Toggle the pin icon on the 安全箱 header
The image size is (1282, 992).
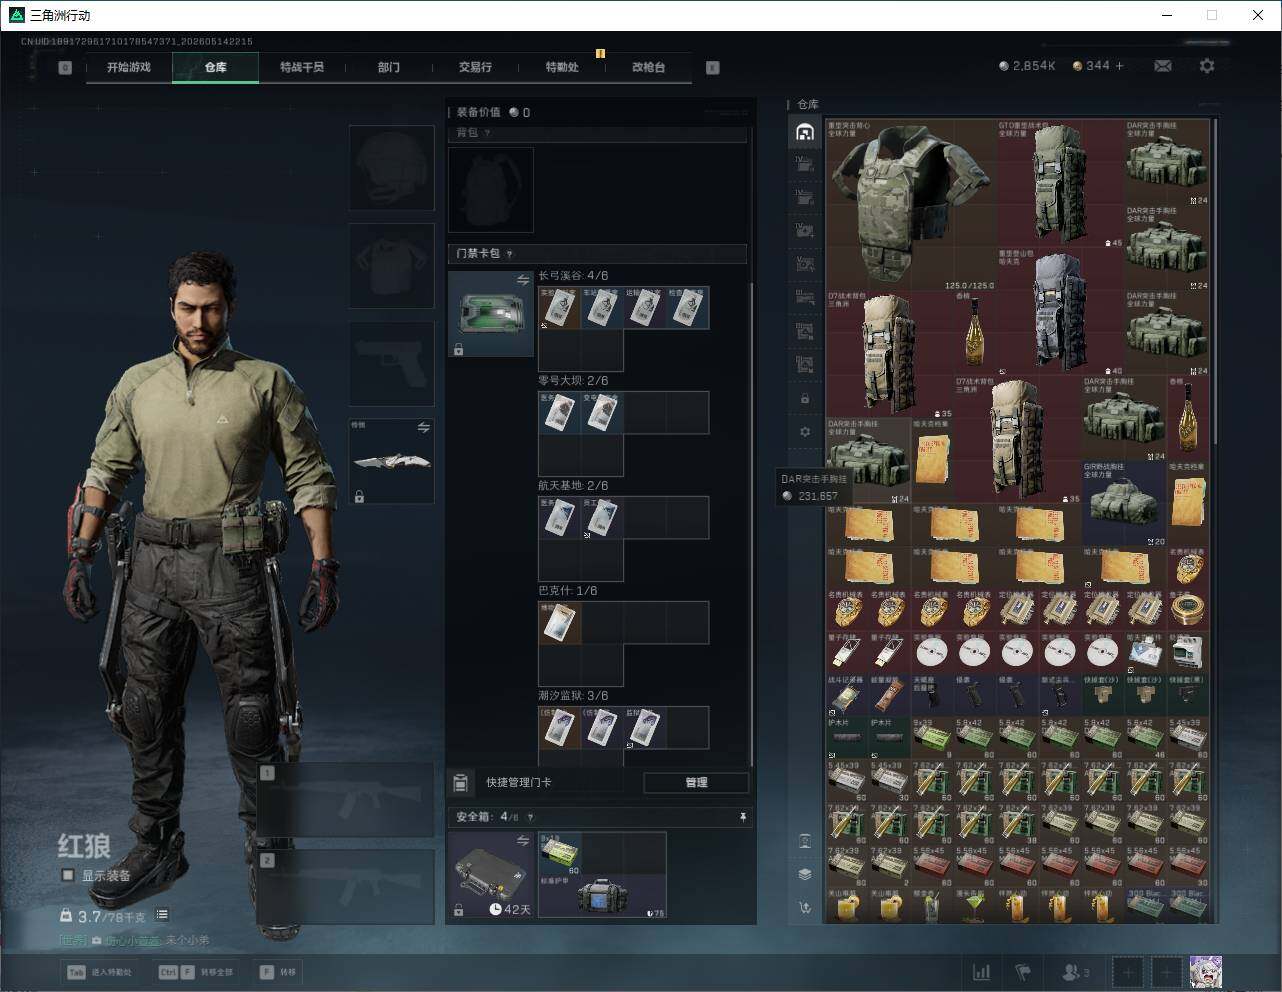point(742,817)
